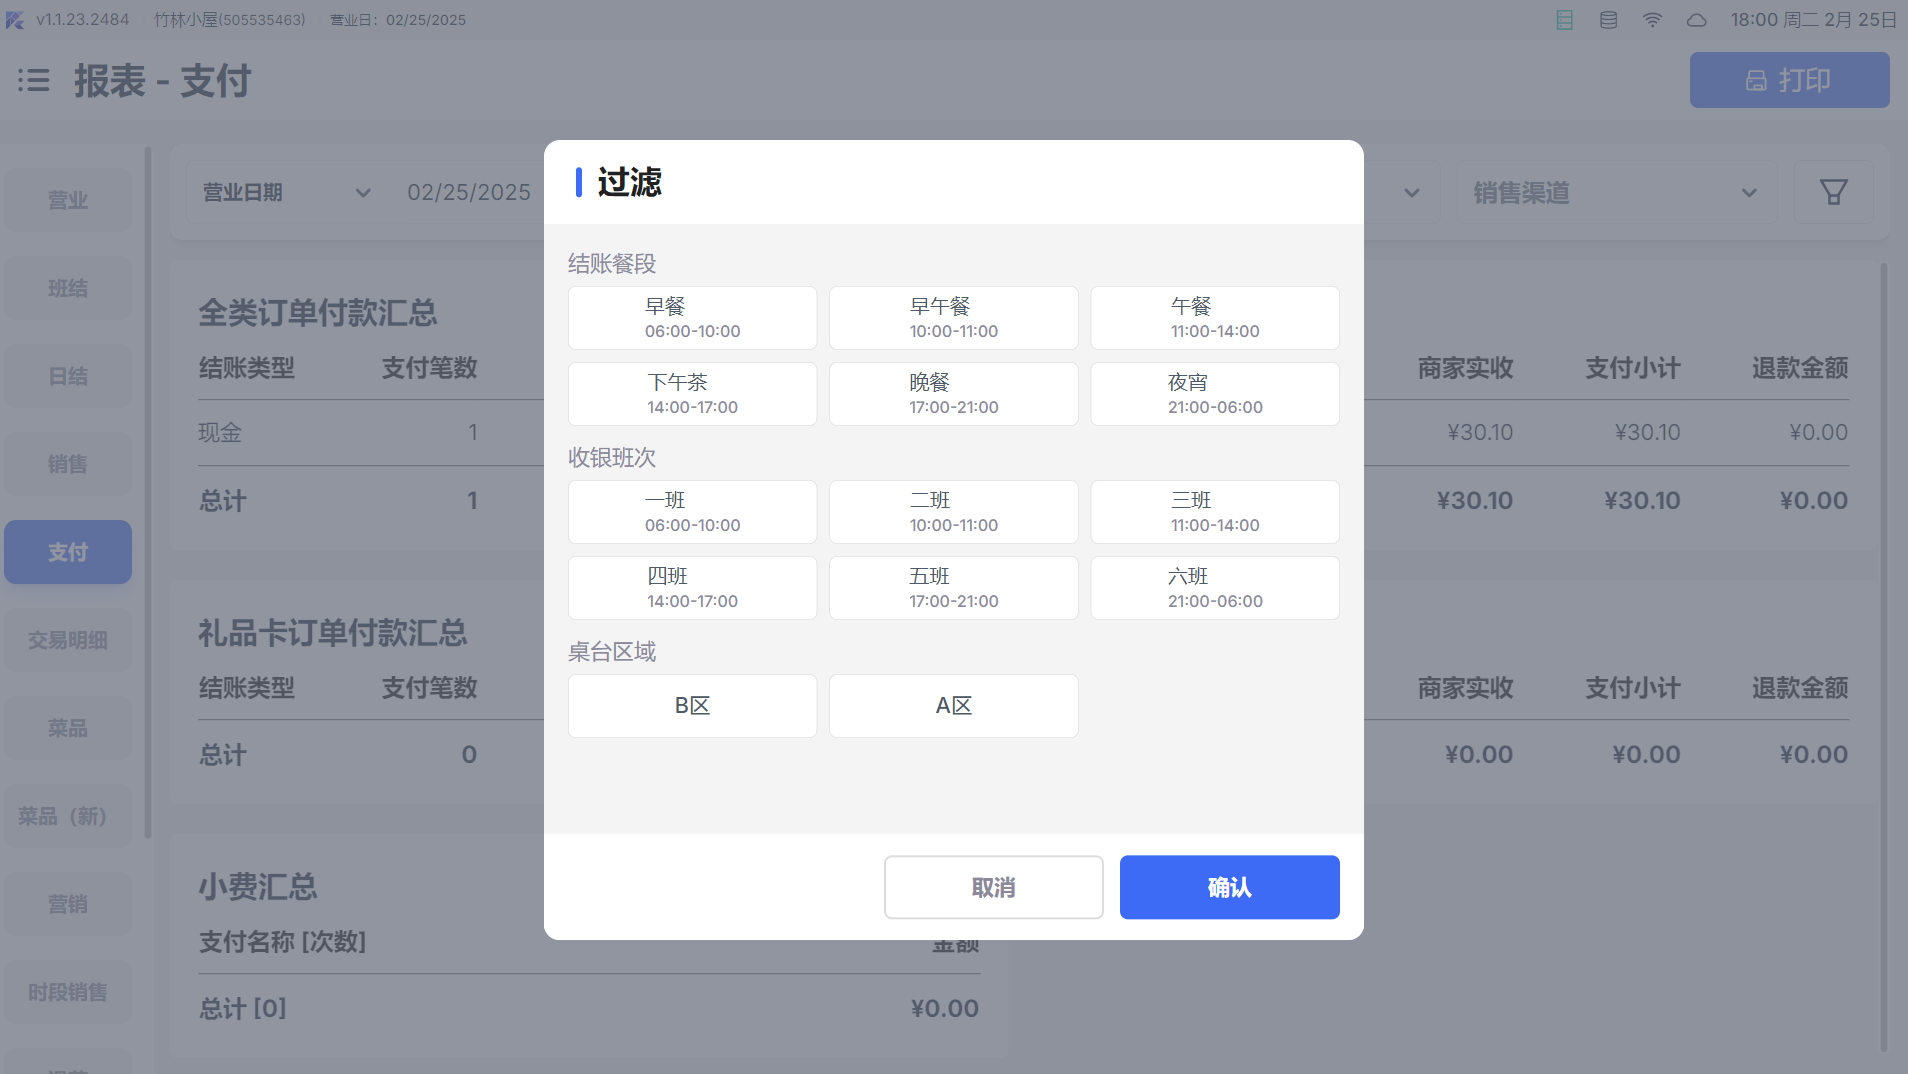Click the Wi-Fi status icon
1908x1074 pixels.
coord(1652,20)
